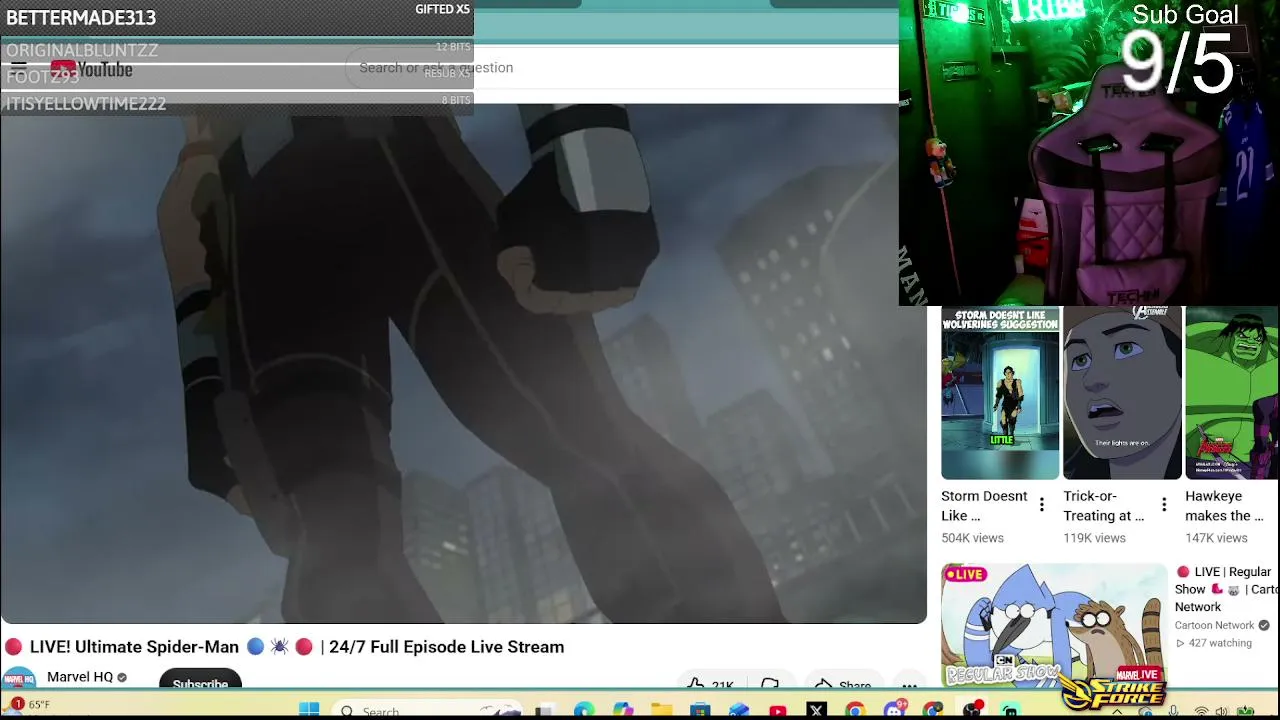Viewport: 1280px width, 720px height.
Task: Select 'ITISYELLOWTIME222' in the stream overlay
Action: [86, 104]
